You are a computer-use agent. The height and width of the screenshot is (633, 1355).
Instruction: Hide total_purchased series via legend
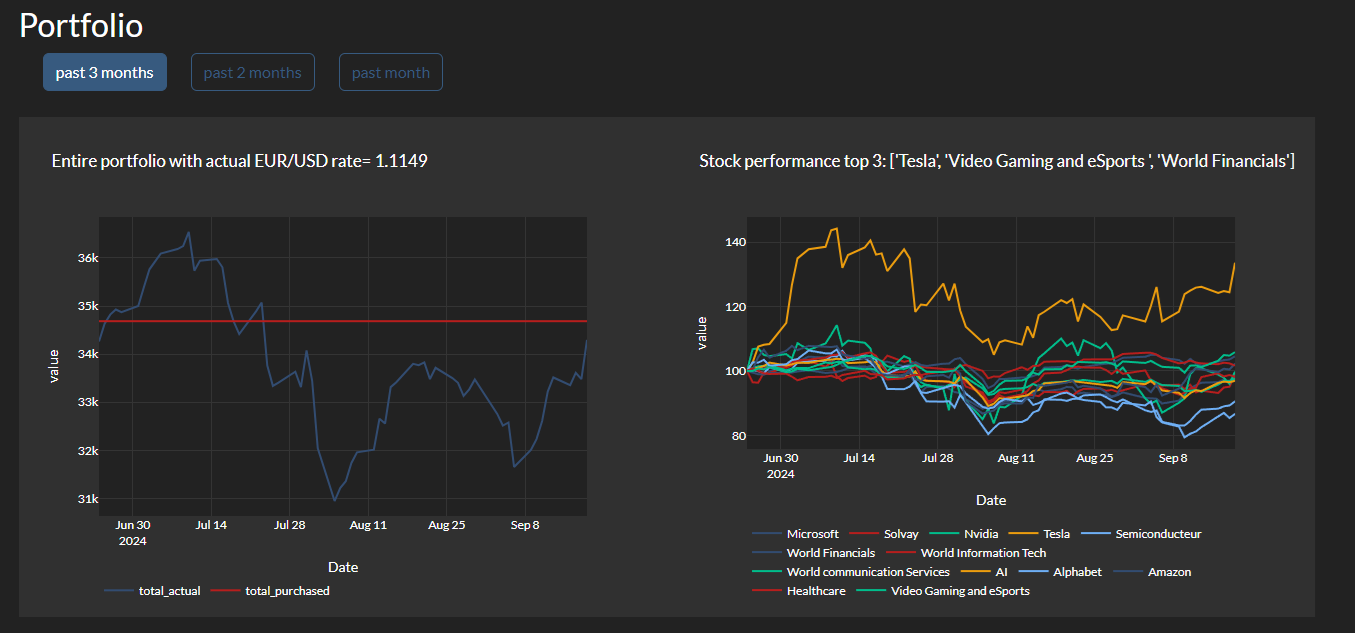[x=287, y=591]
